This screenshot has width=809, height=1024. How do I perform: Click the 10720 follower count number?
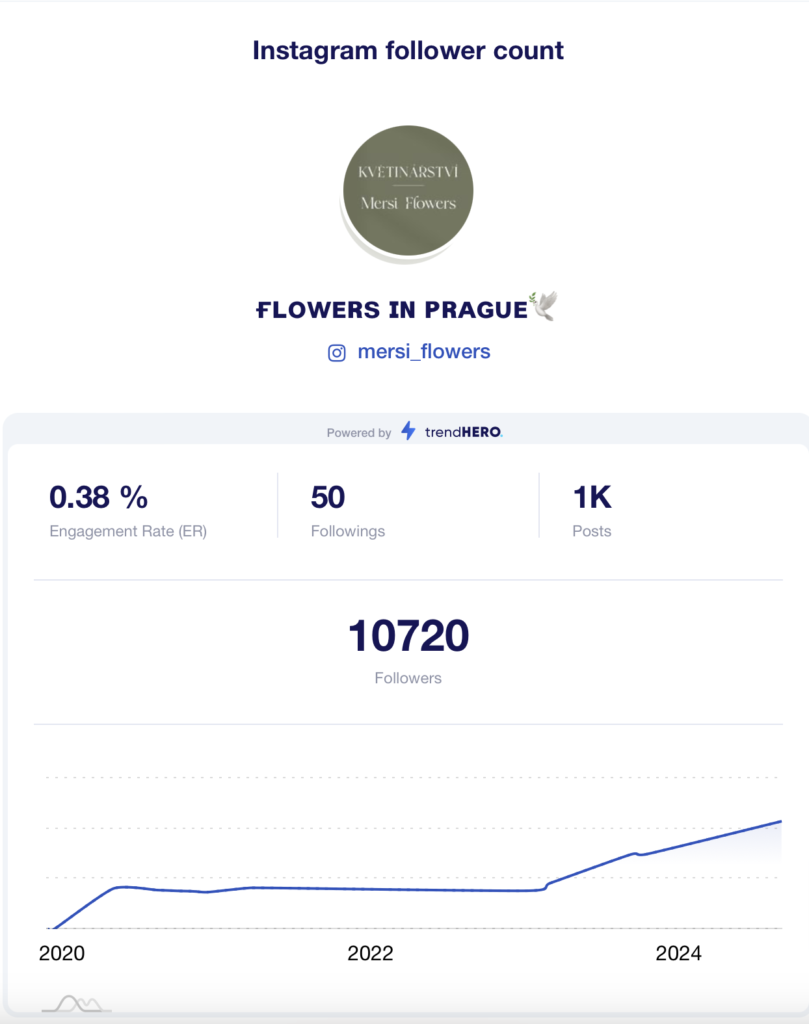click(x=408, y=636)
